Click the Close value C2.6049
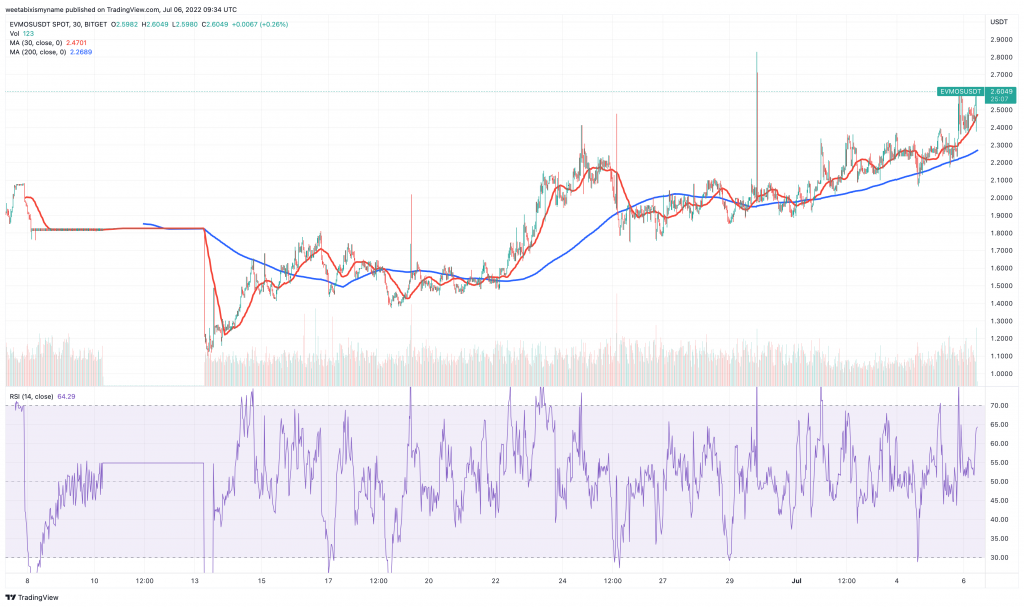This screenshot has height=607, width=1024. click(215, 24)
